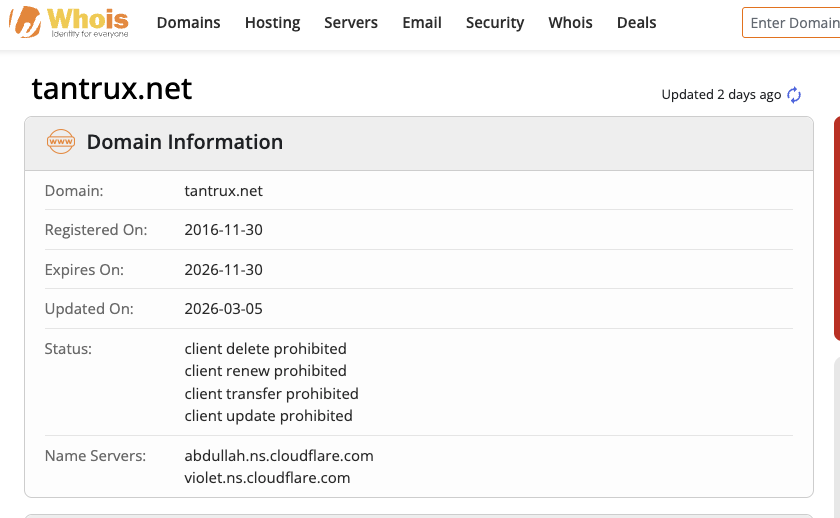Click the www globe icon
Image resolution: width=840 pixels, height=518 pixels.
click(61, 142)
